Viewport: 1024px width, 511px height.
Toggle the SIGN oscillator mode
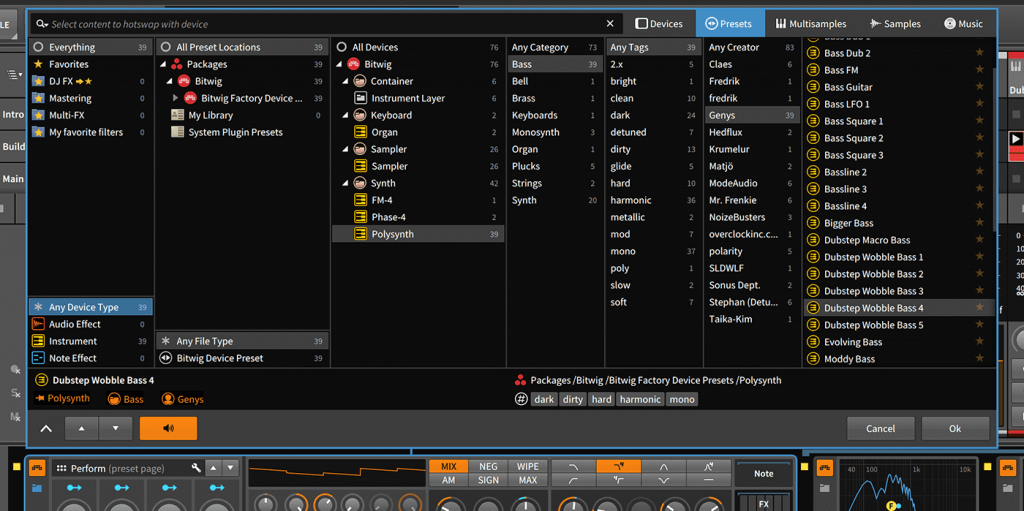pyautogui.click(x=488, y=480)
